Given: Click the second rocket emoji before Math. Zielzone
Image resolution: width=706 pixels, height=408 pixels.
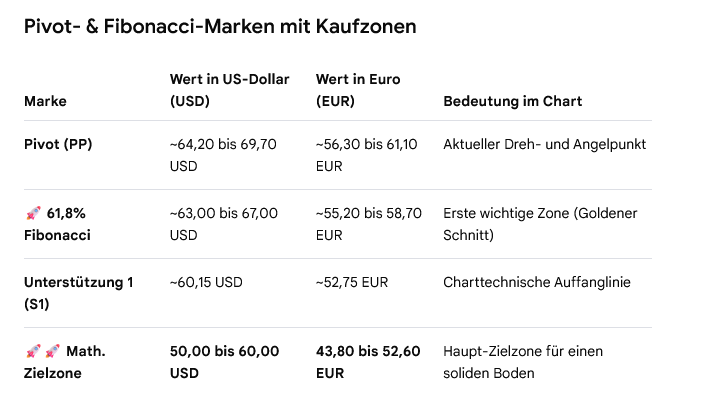Looking at the screenshot, I should (53, 351).
